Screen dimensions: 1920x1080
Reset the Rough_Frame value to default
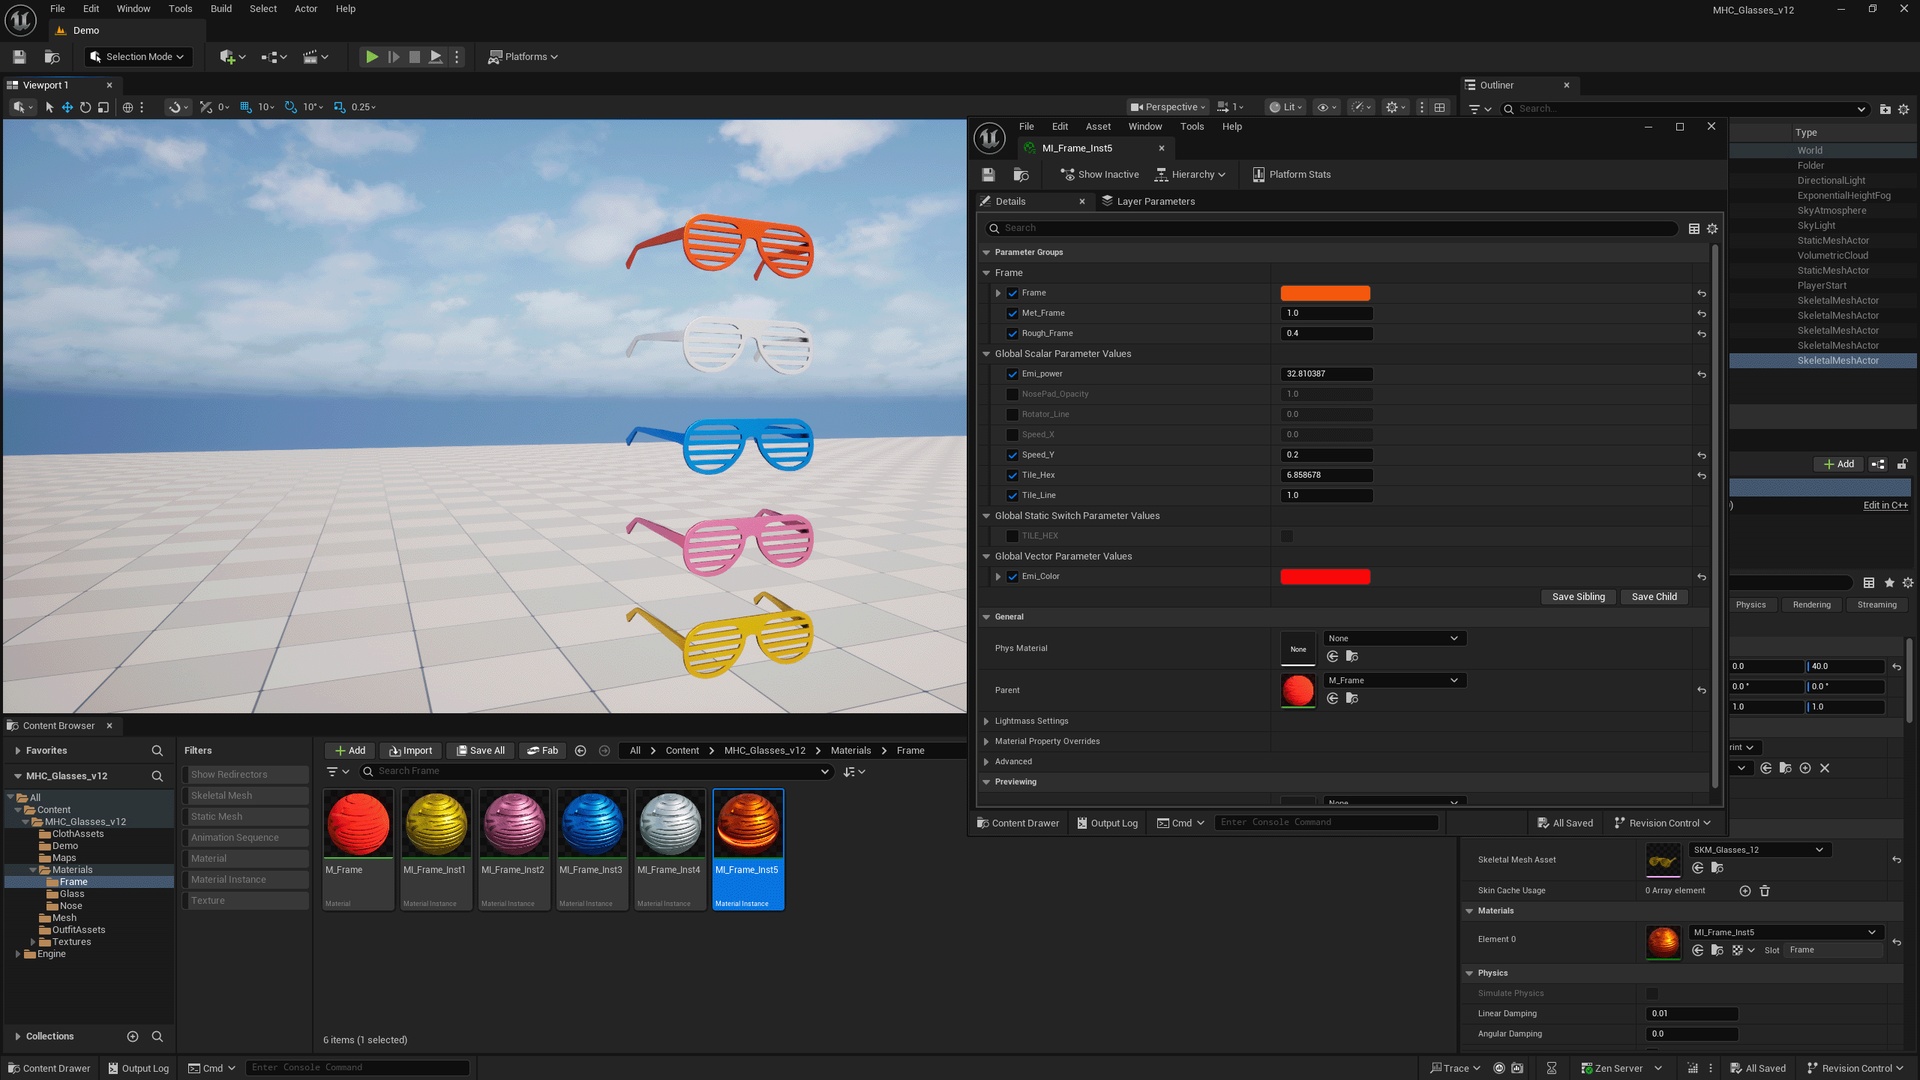coord(1701,334)
